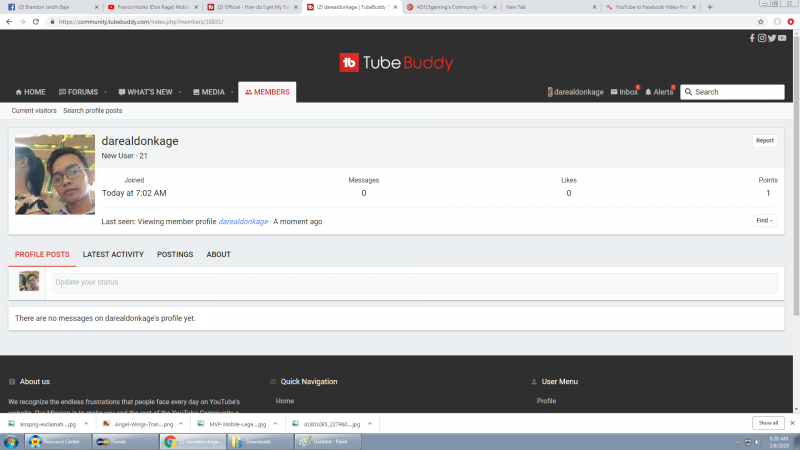Open the Instagram social icon in header
The image size is (800, 450).
[x=762, y=38]
